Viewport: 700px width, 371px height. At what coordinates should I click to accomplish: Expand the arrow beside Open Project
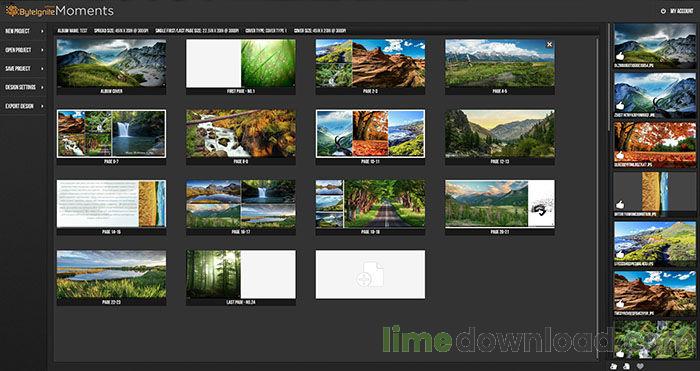coord(42,50)
